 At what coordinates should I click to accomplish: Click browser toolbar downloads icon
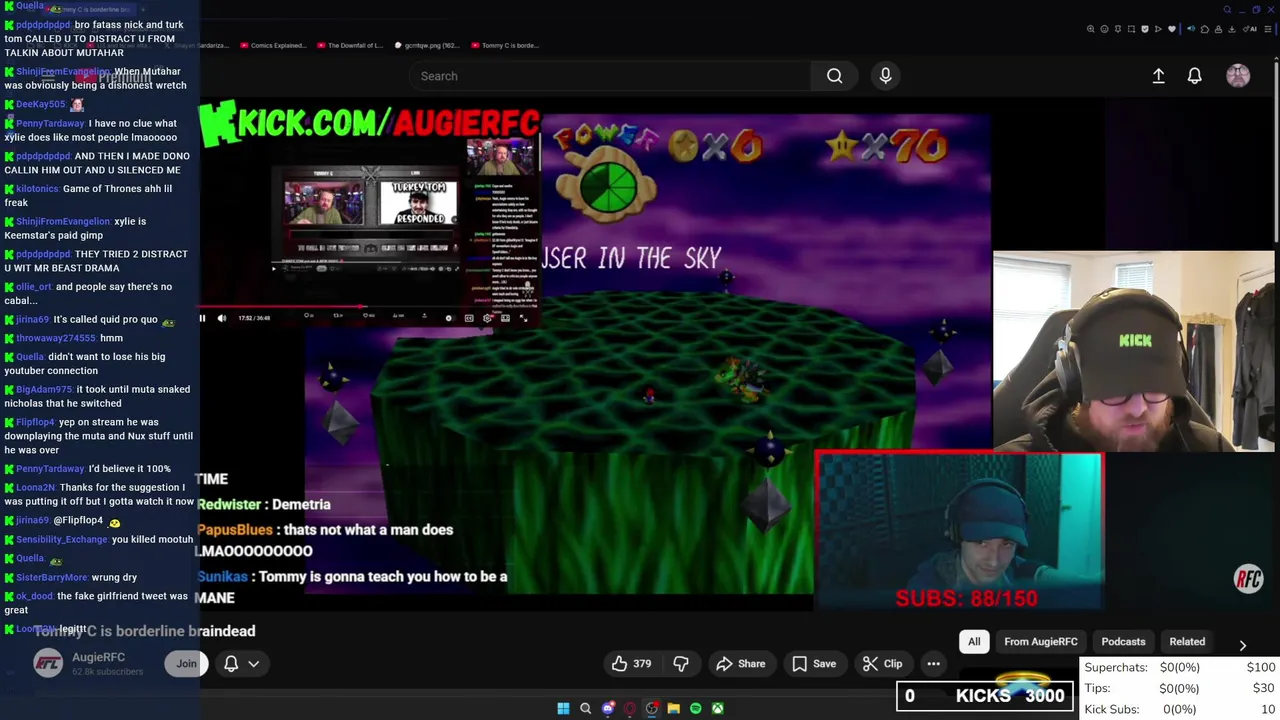(x=1231, y=29)
